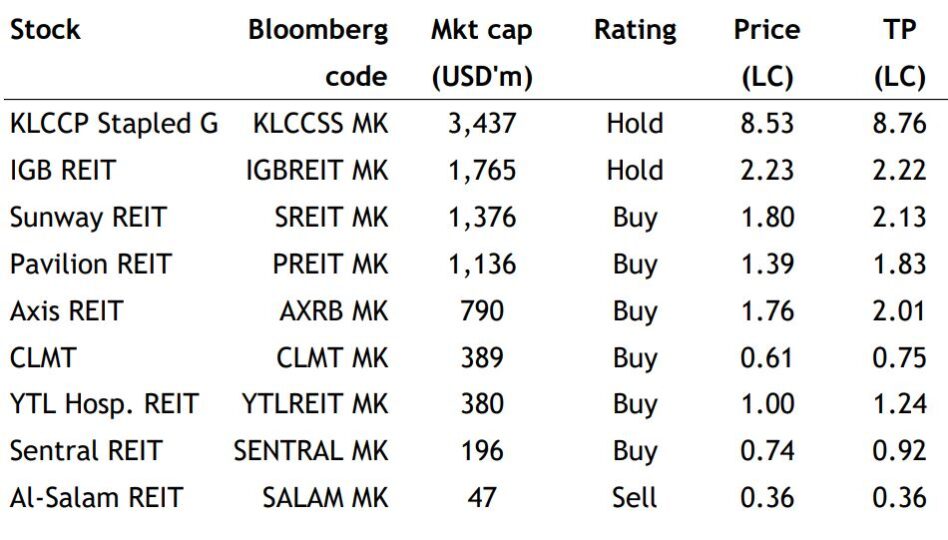
Task: Select the TP (LC) header
Action: tap(900, 53)
